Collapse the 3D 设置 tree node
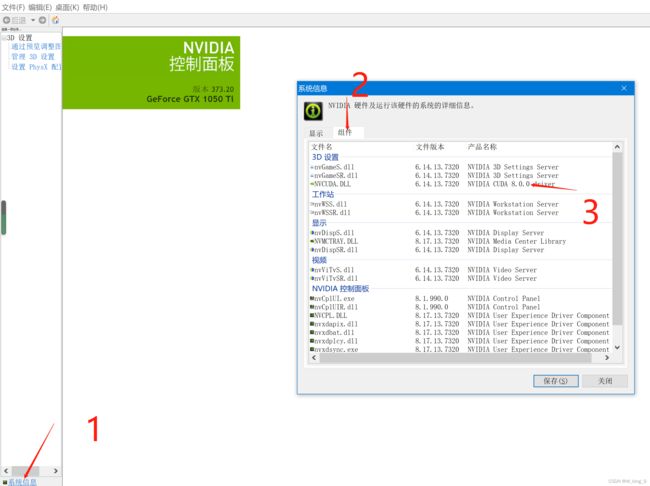Image resolution: width=650 pixels, height=486 pixels. (4, 38)
